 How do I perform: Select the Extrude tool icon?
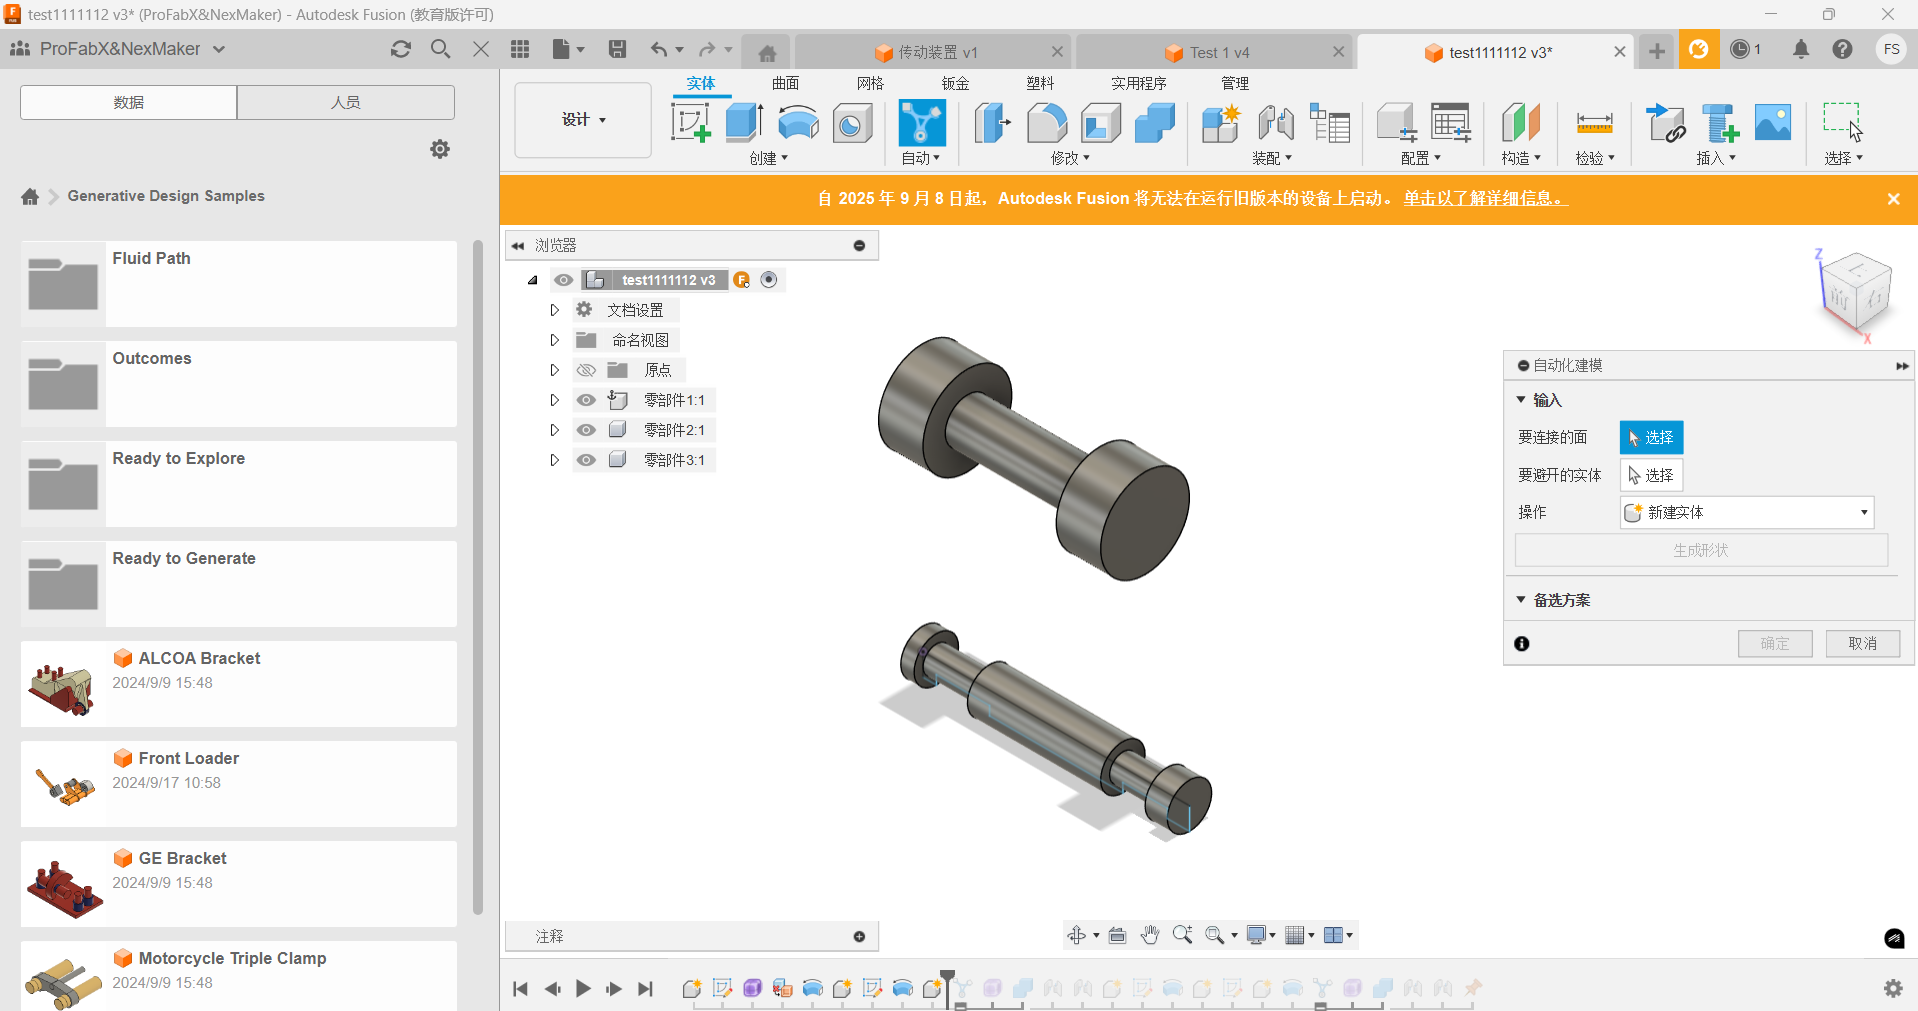point(744,123)
